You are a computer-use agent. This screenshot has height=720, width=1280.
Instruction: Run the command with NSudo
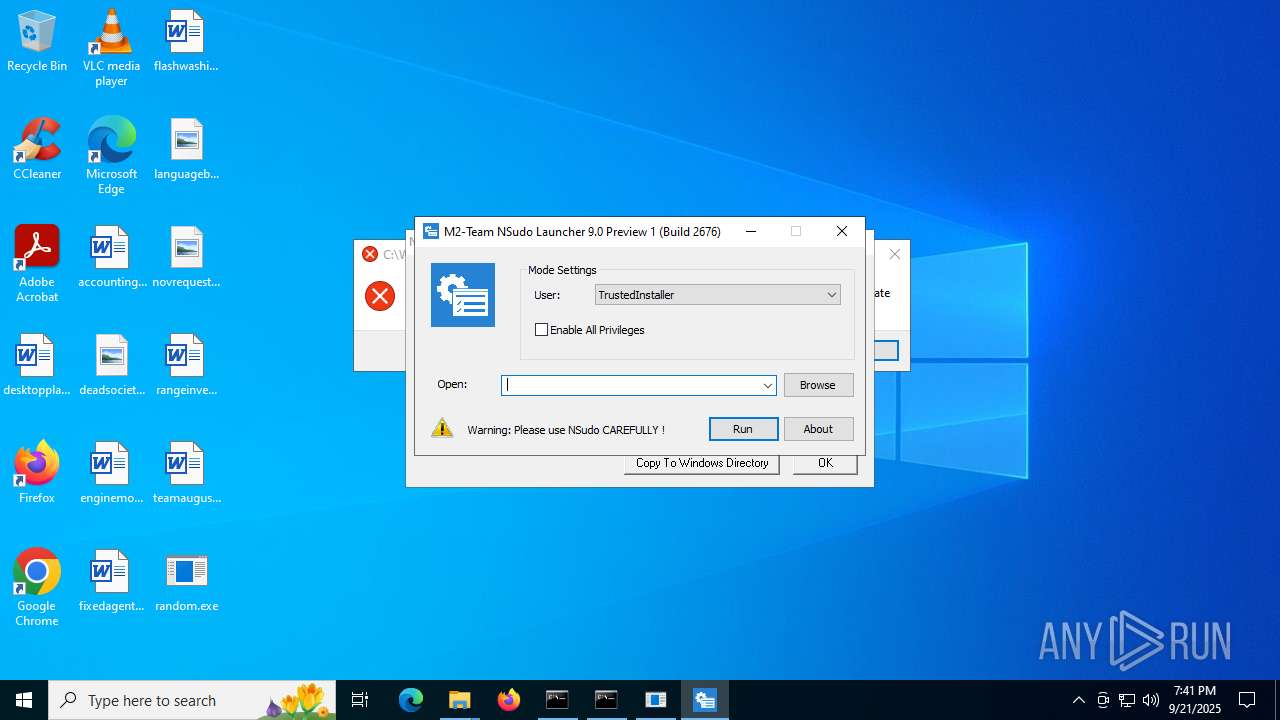[x=743, y=429]
